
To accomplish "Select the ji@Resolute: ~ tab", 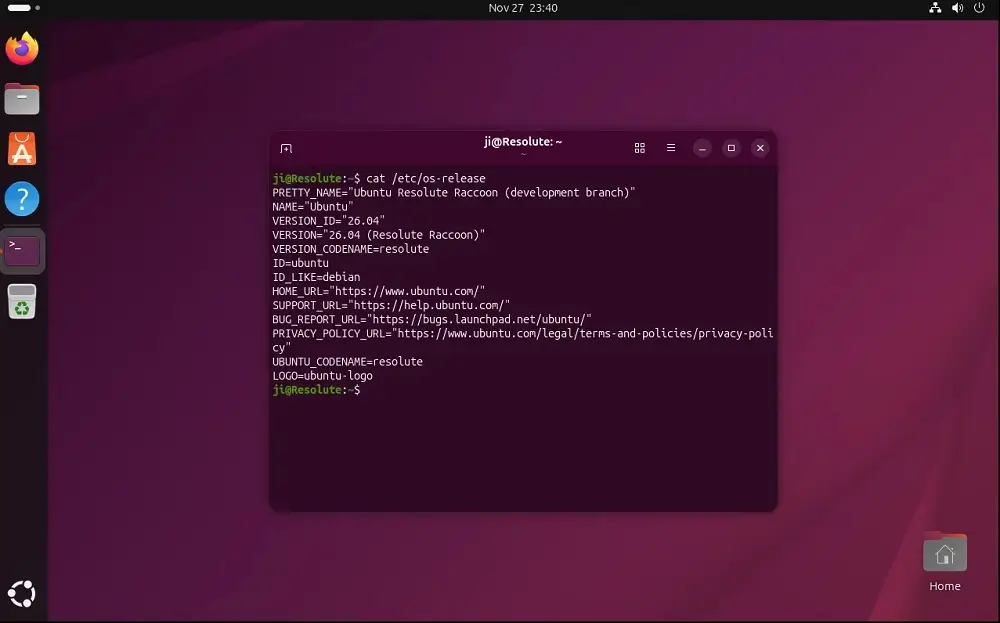I will (523, 141).
